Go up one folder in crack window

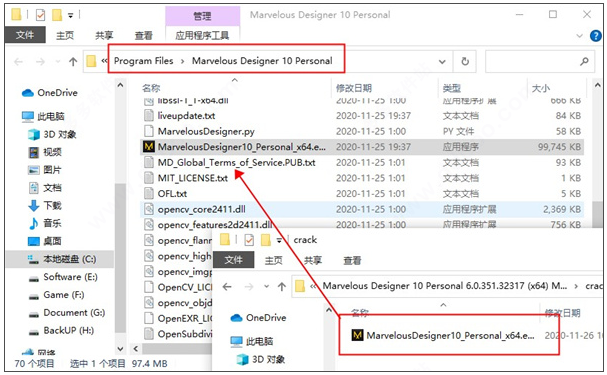282,287
